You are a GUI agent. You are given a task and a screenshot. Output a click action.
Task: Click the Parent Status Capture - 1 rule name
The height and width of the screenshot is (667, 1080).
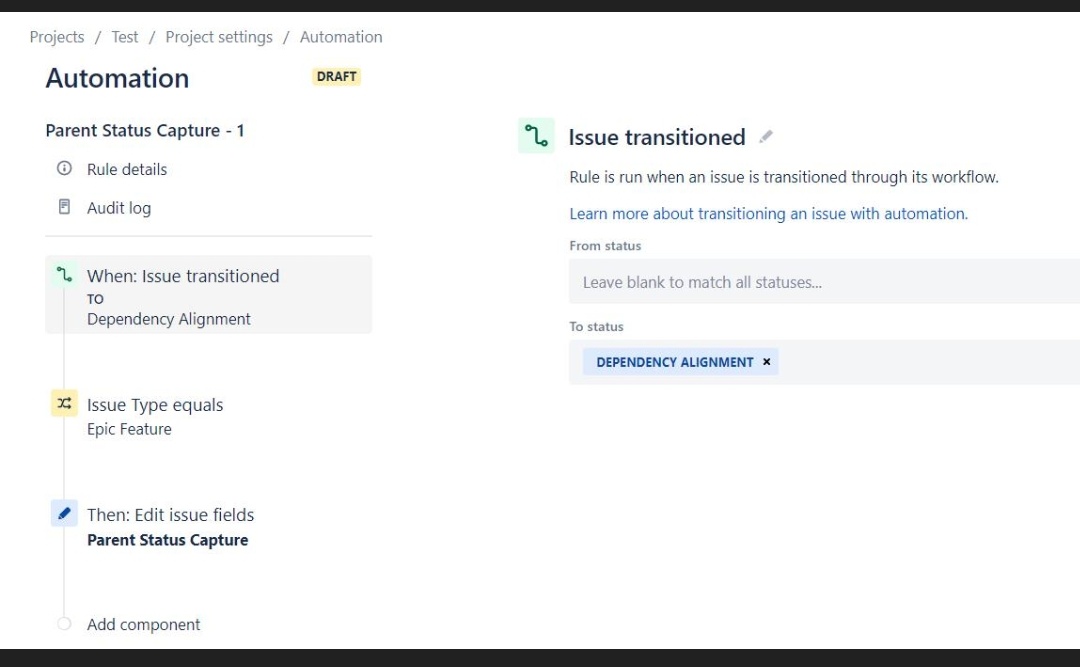coord(145,130)
